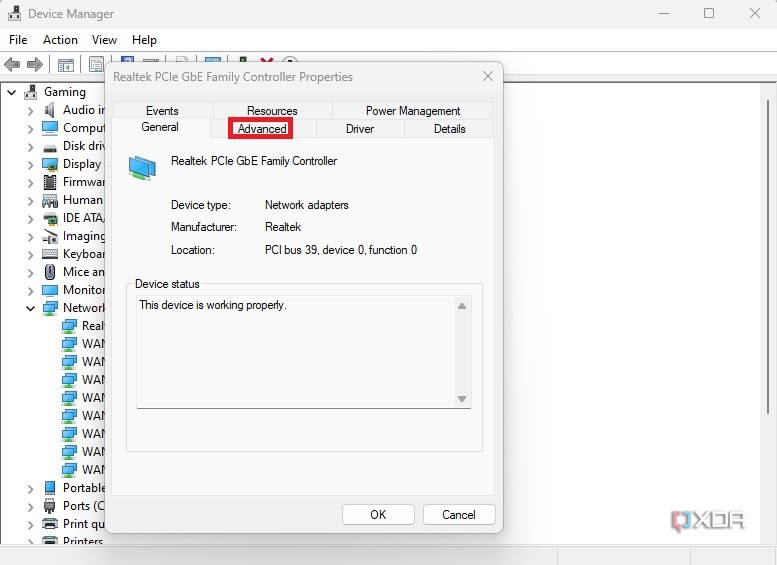Click the Print queues printer icon

(50, 524)
